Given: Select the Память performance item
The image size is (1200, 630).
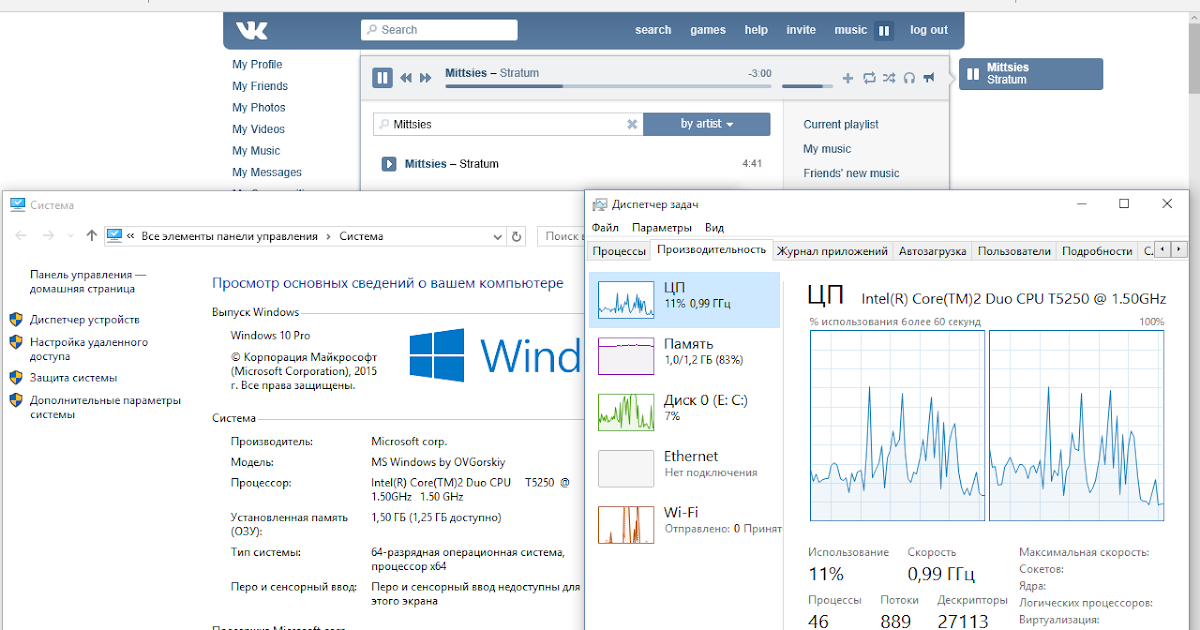Looking at the screenshot, I should tap(684, 355).
